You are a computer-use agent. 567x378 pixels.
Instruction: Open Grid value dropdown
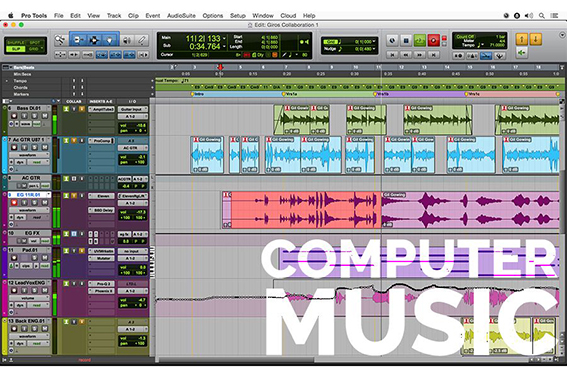coord(374,42)
